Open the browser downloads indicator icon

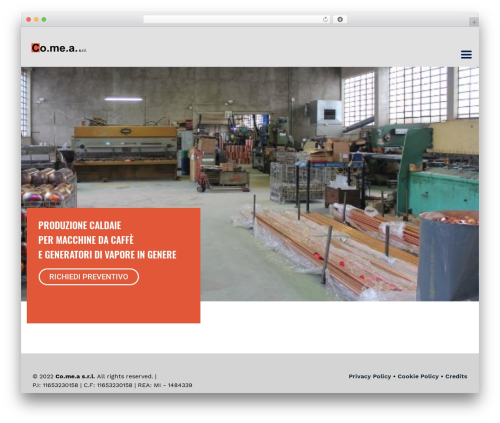[340, 20]
